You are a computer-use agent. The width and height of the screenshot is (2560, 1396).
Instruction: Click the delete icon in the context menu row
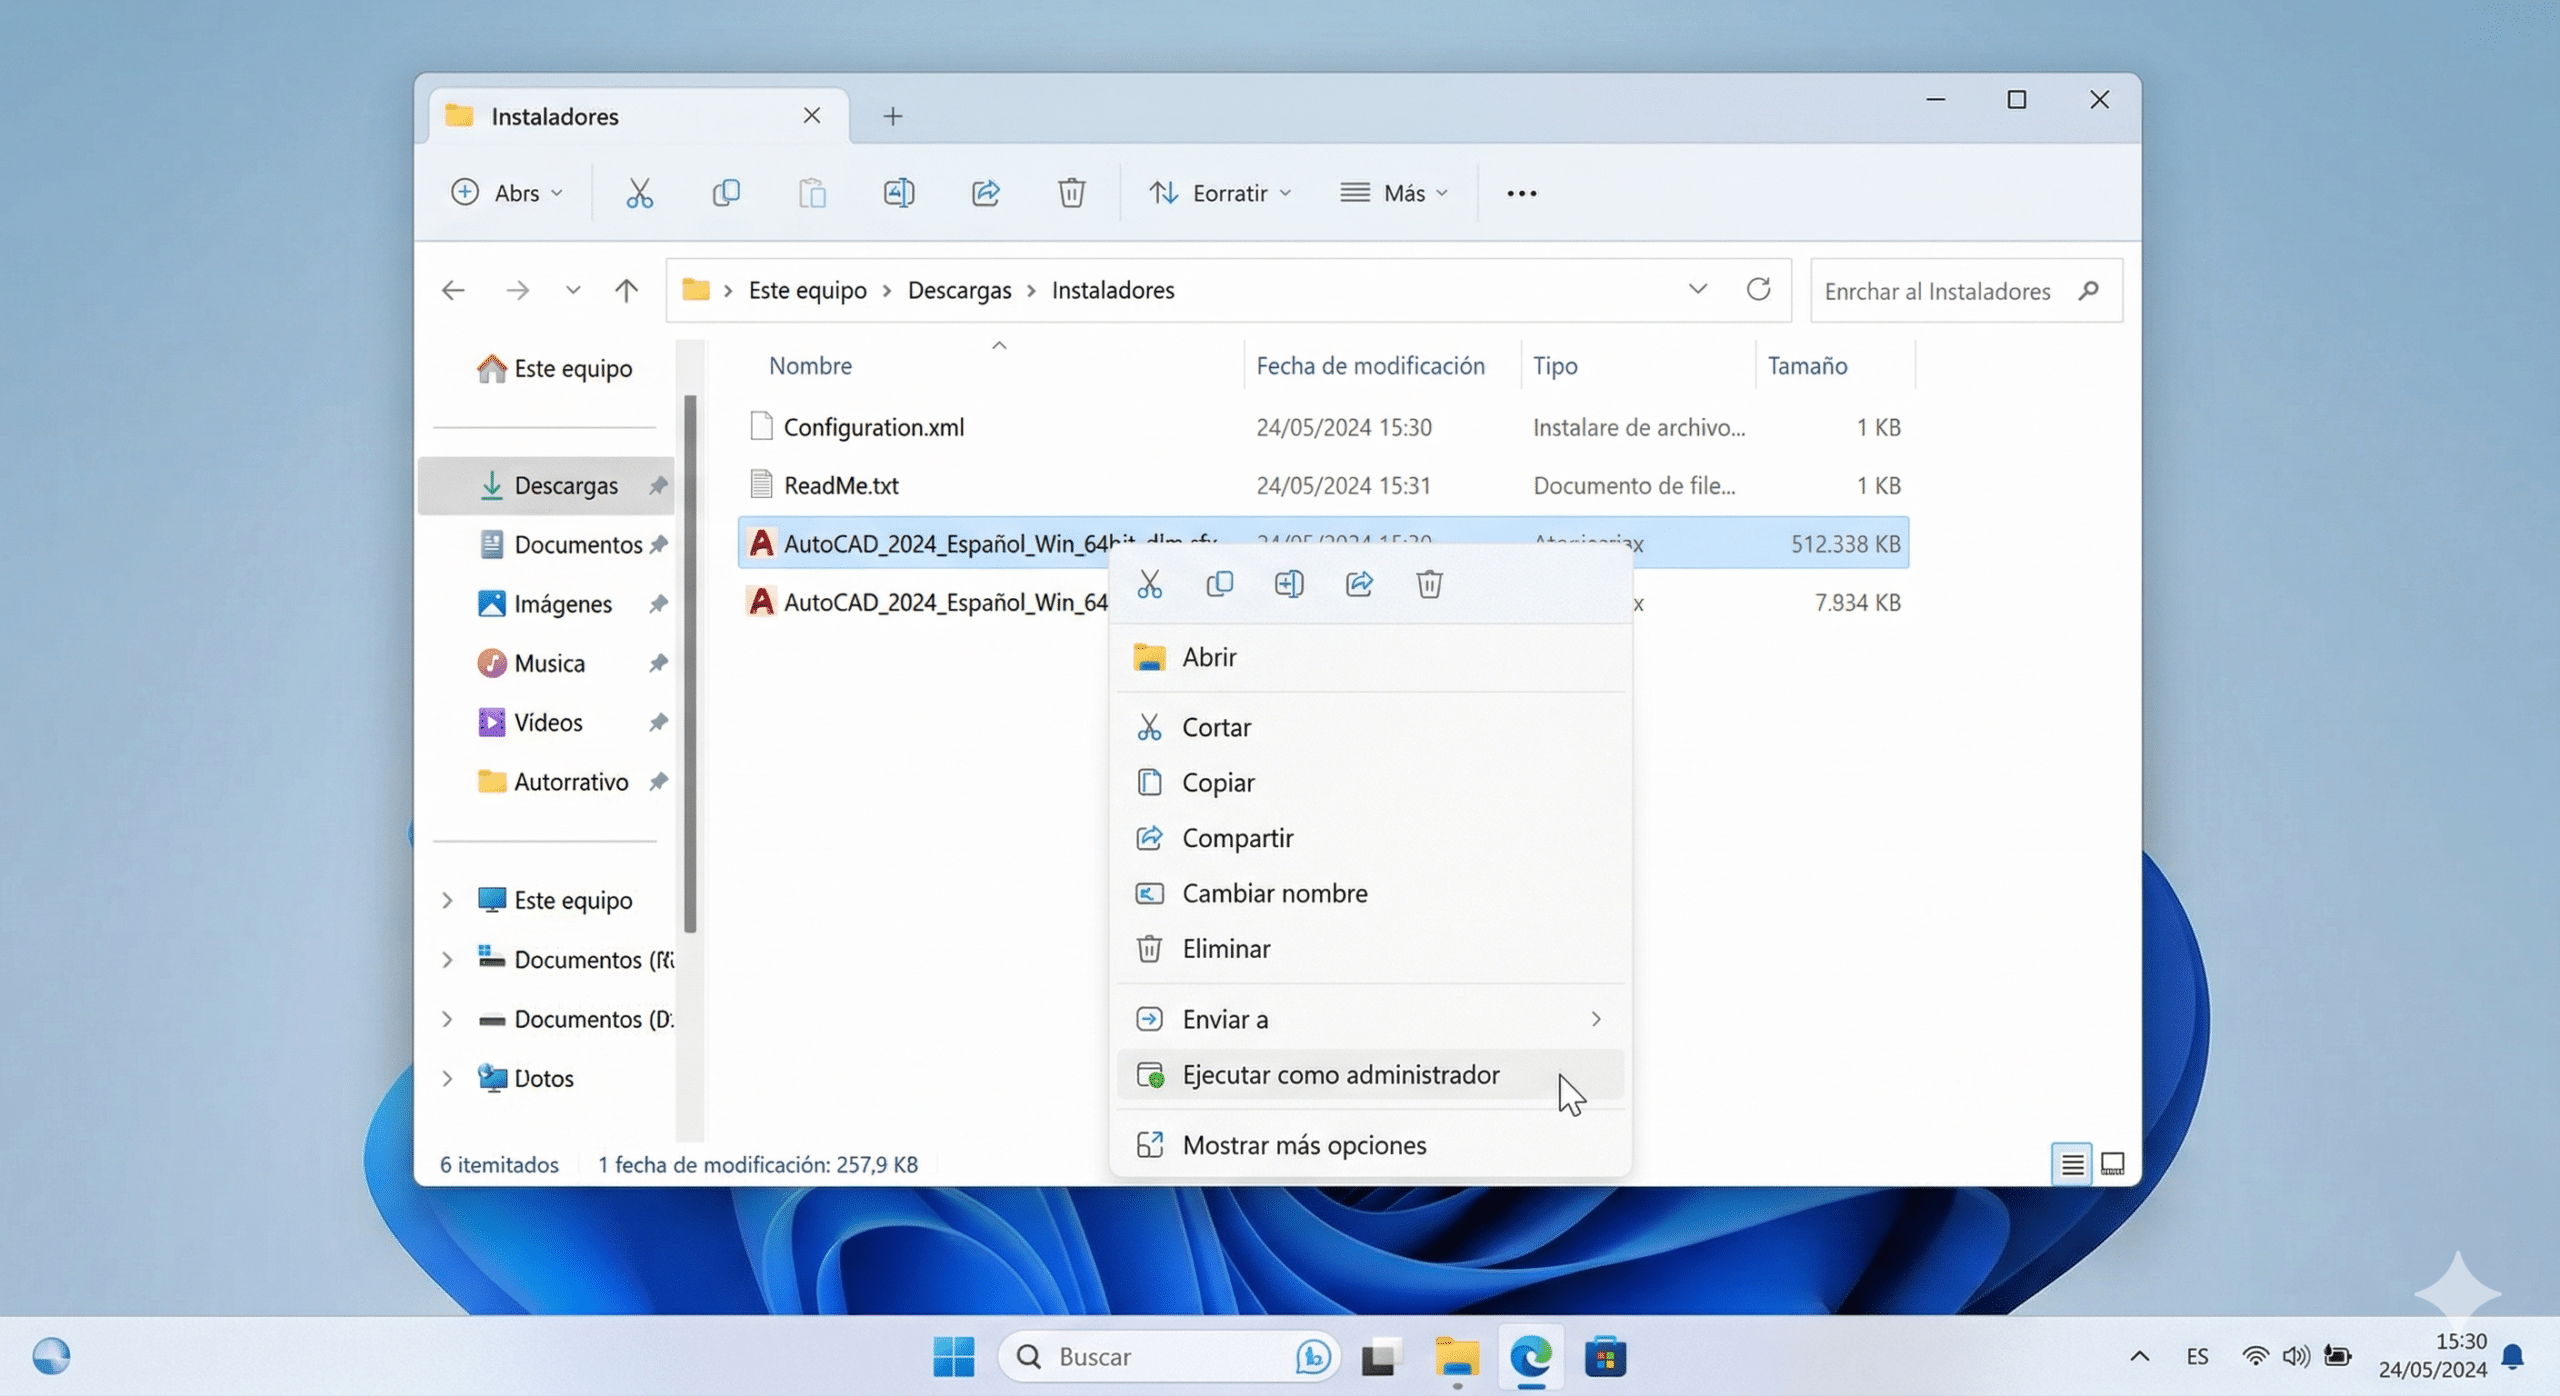(x=1429, y=583)
